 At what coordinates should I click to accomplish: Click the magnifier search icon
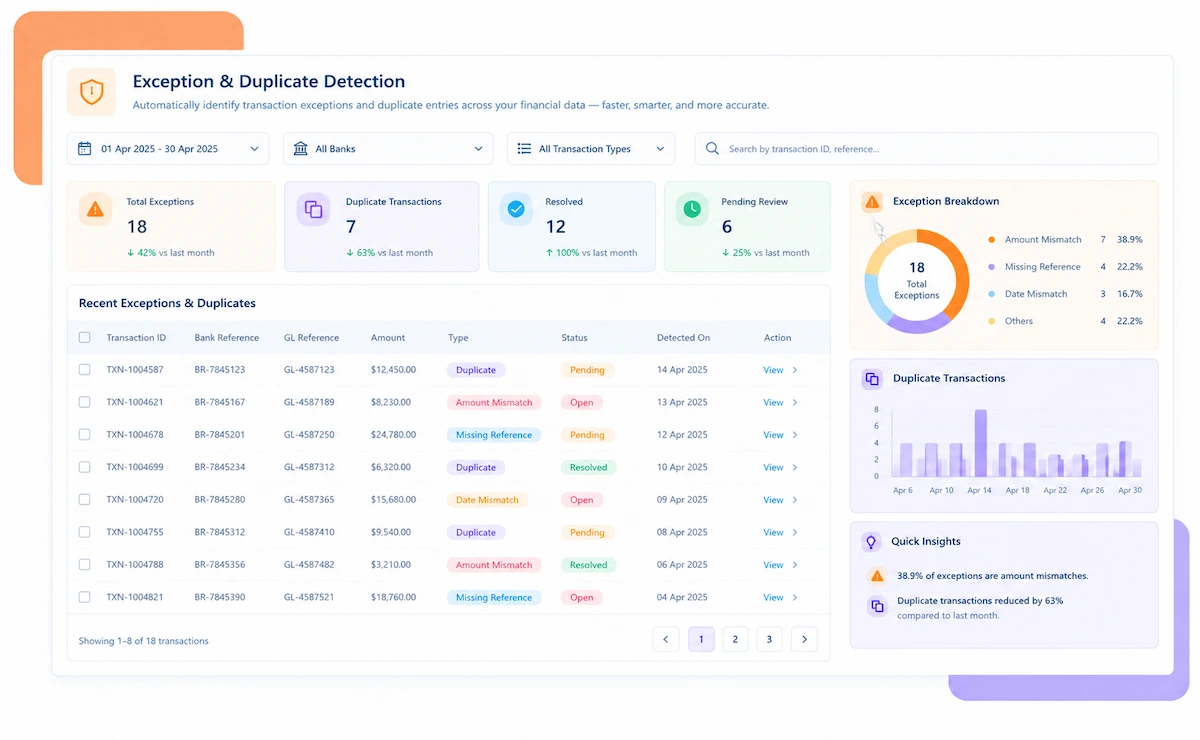pyautogui.click(x=713, y=149)
